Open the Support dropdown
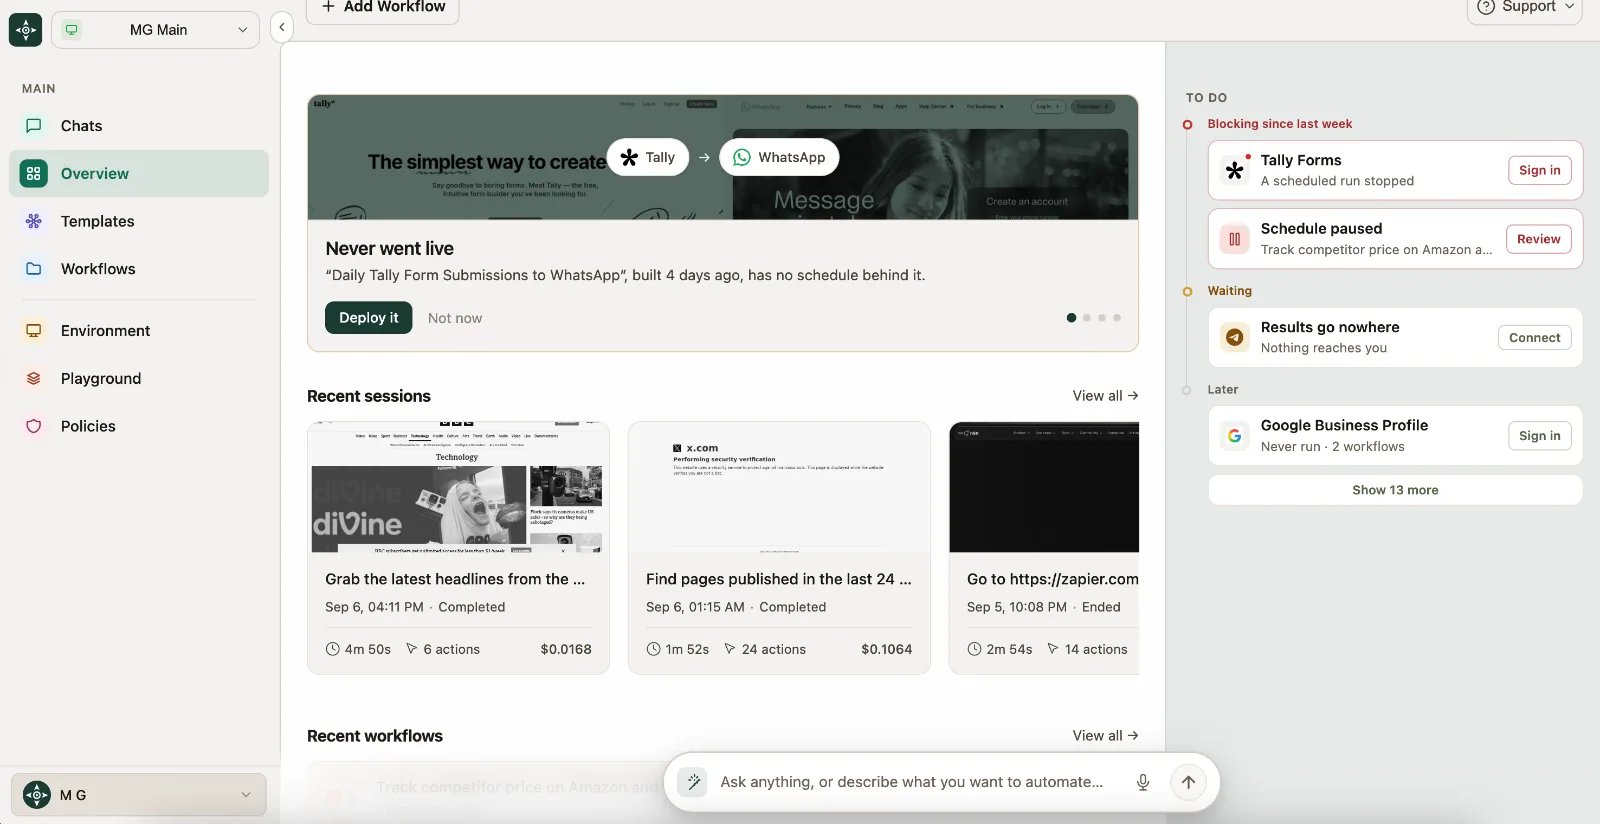 point(1525,8)
